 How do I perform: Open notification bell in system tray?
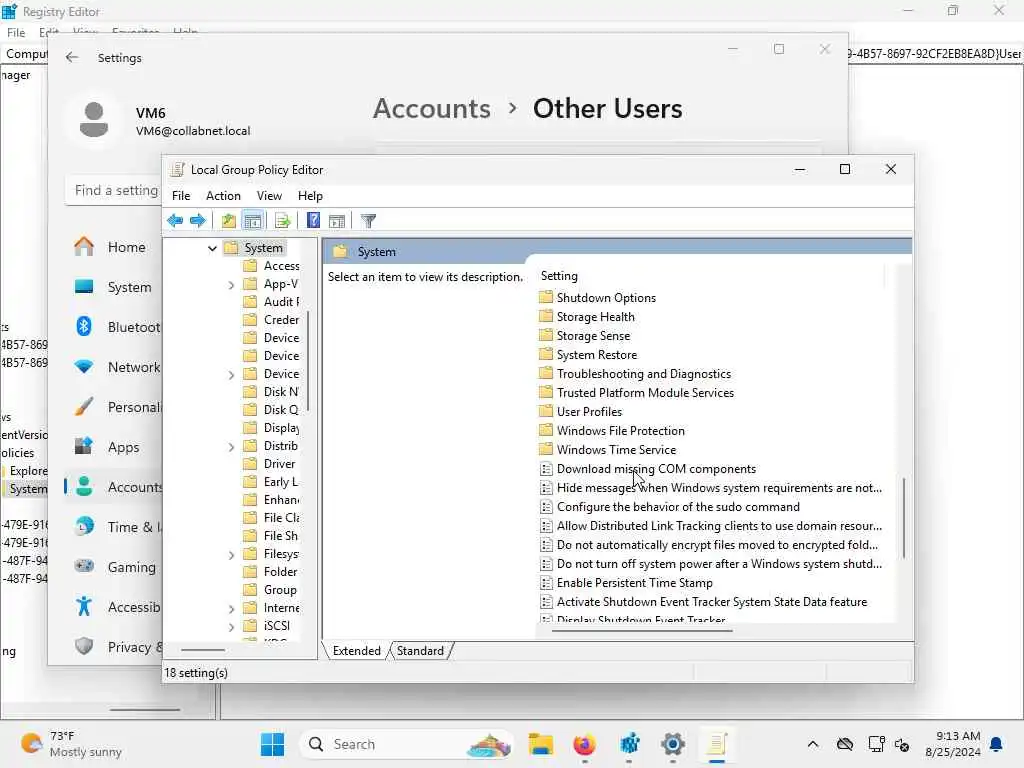997,744
